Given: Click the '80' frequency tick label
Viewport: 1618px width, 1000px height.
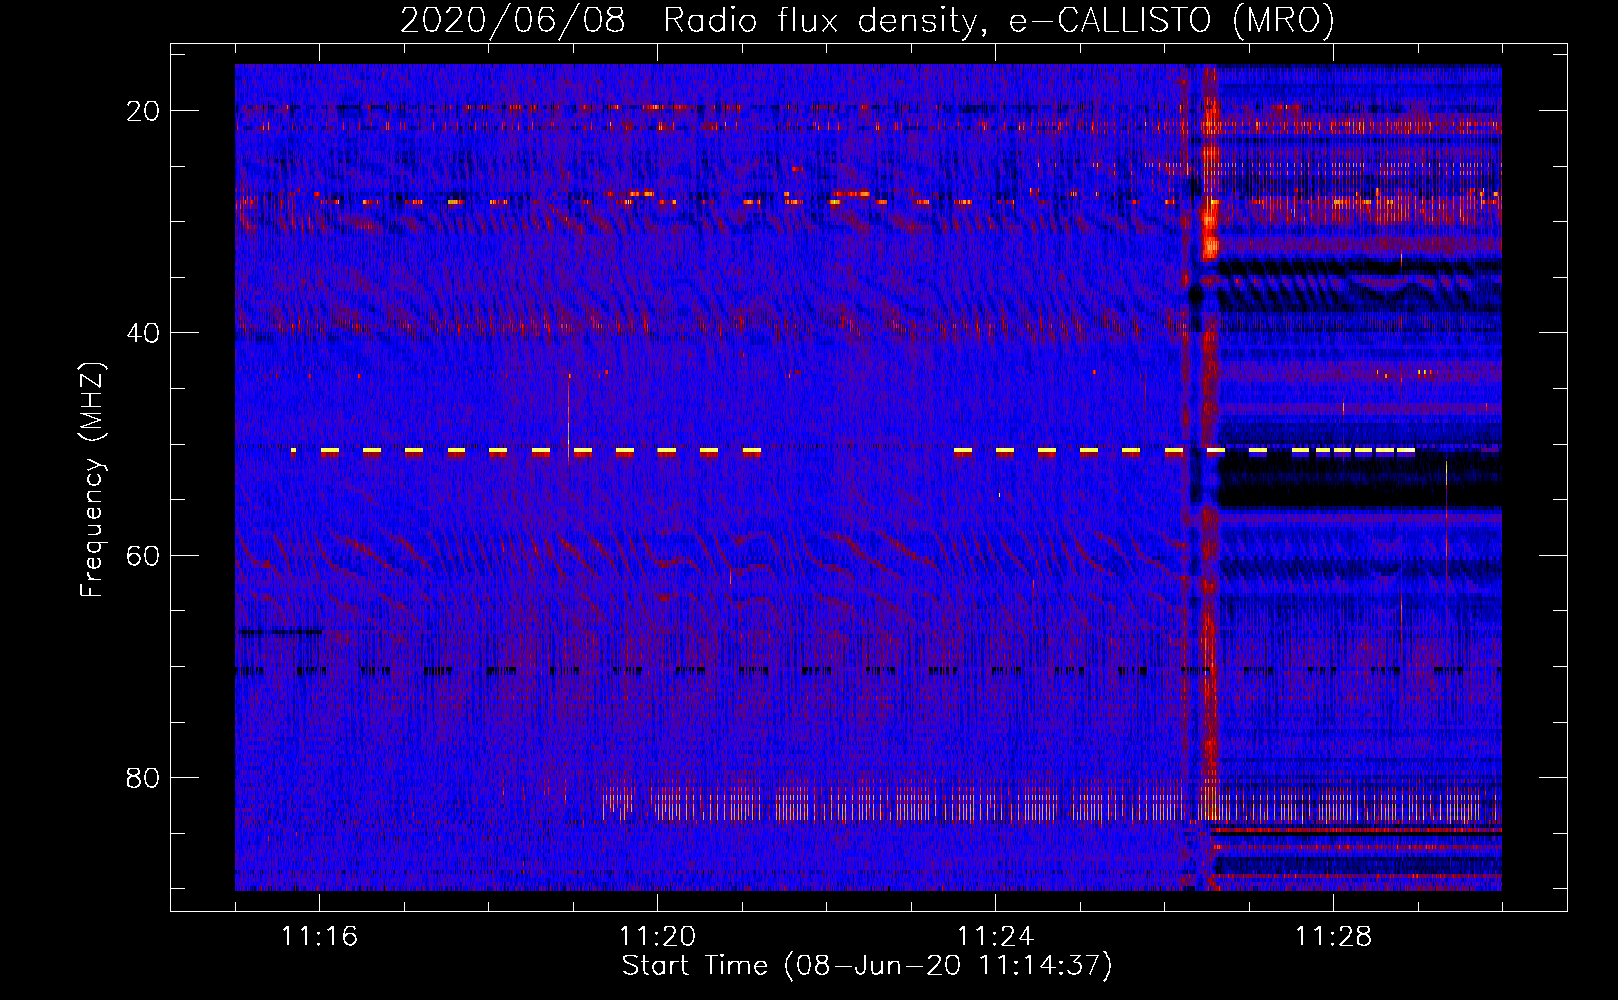Looking at the screenshot, I should 144,777.
